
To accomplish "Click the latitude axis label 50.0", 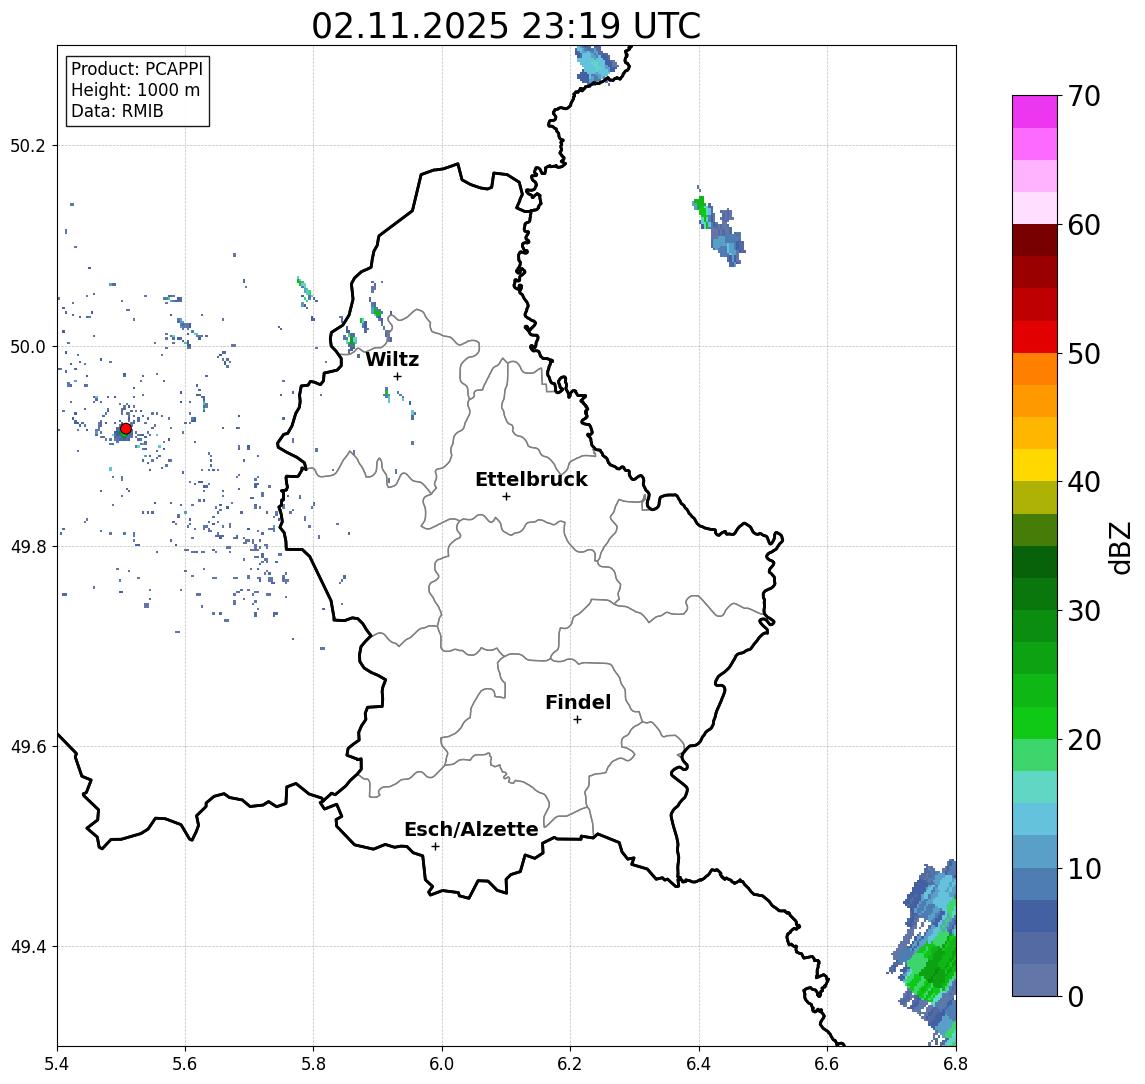I will pos(28,346).
